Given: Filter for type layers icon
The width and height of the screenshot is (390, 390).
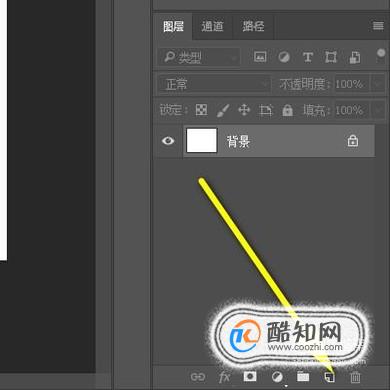Looking at the screenshot, I should pyautogui.click(x=307, y=57).
